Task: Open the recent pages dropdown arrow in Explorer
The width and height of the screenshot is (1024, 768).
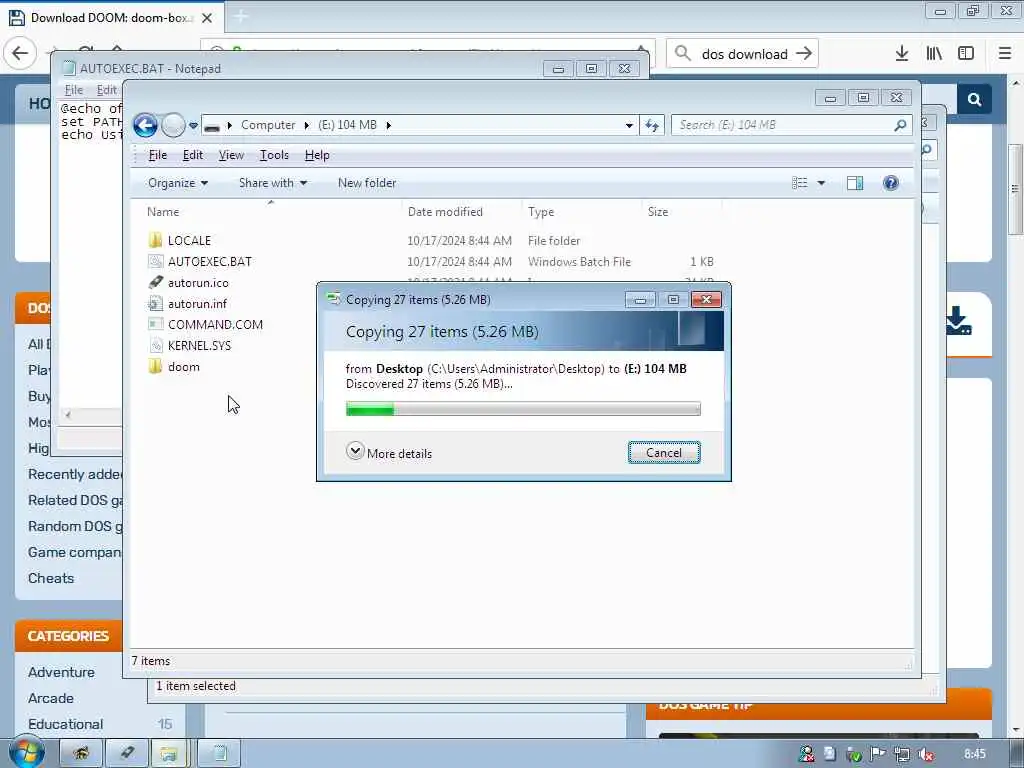Action: point(193,125)
